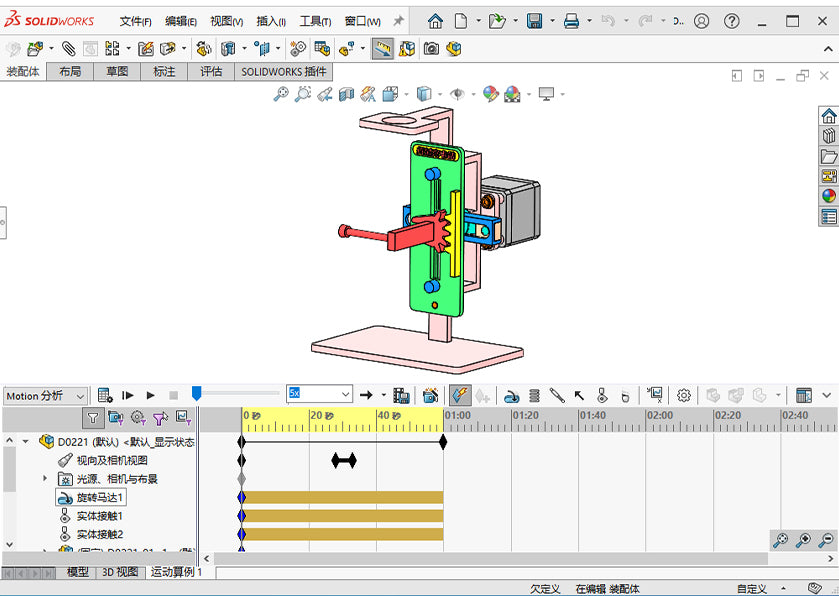839x596 pixels.
Task: Collapse the D0221 assembly tree node
Action: pyautogui.click(x=26, y=442)
